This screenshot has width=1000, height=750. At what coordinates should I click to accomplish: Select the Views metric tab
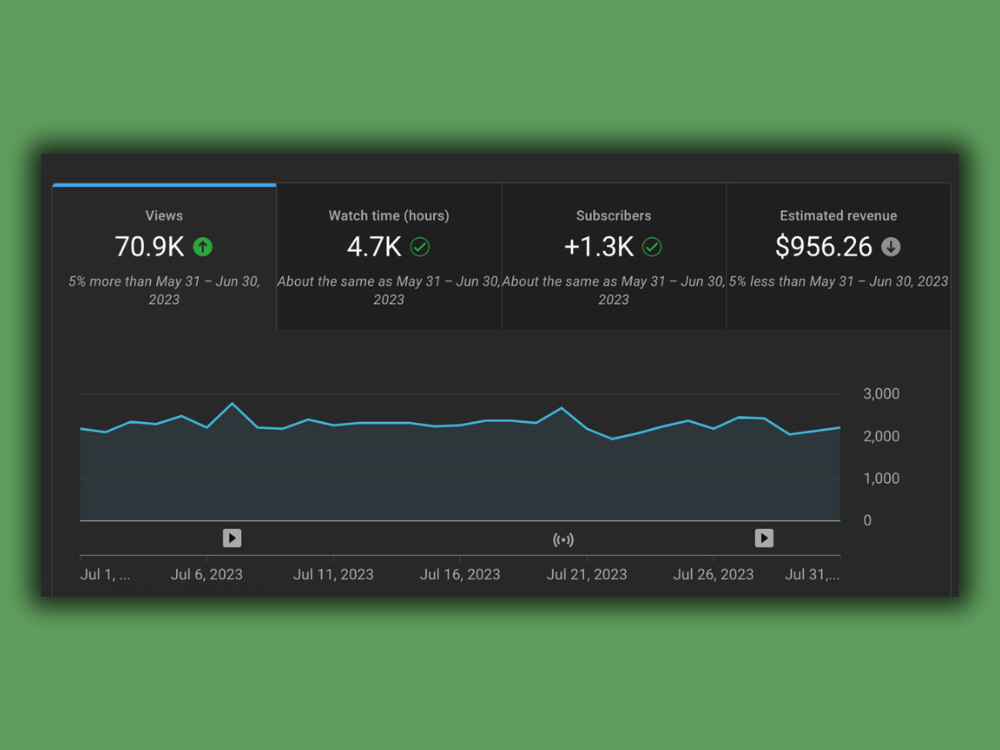(164, 256)
